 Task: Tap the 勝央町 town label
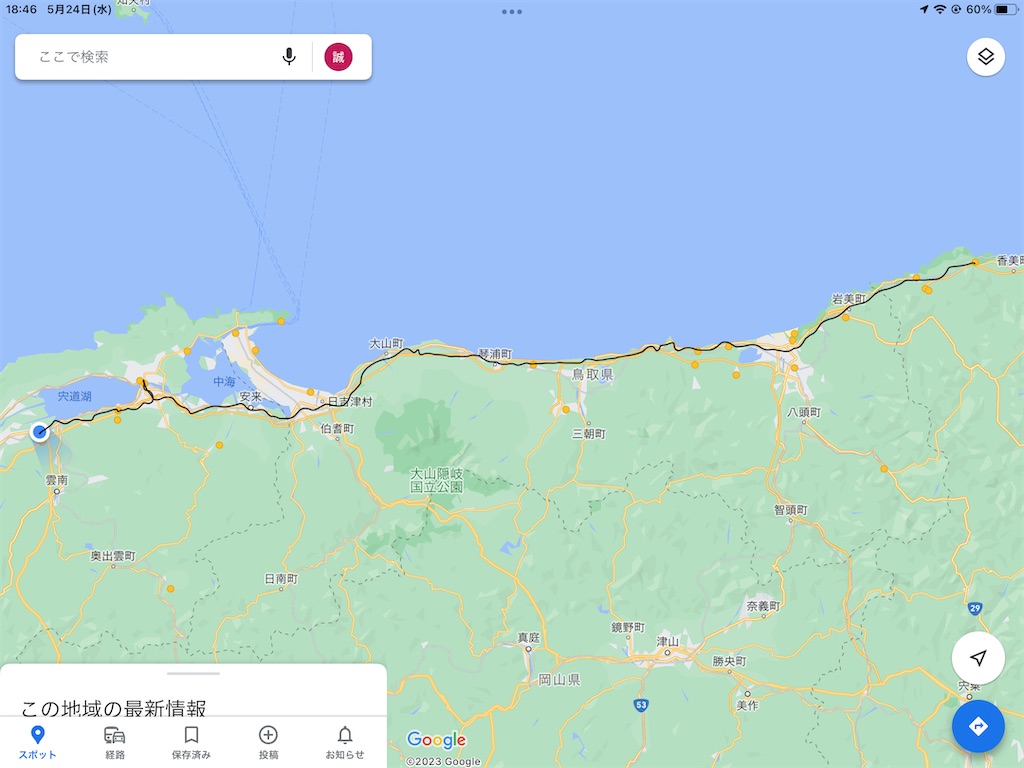729,661
